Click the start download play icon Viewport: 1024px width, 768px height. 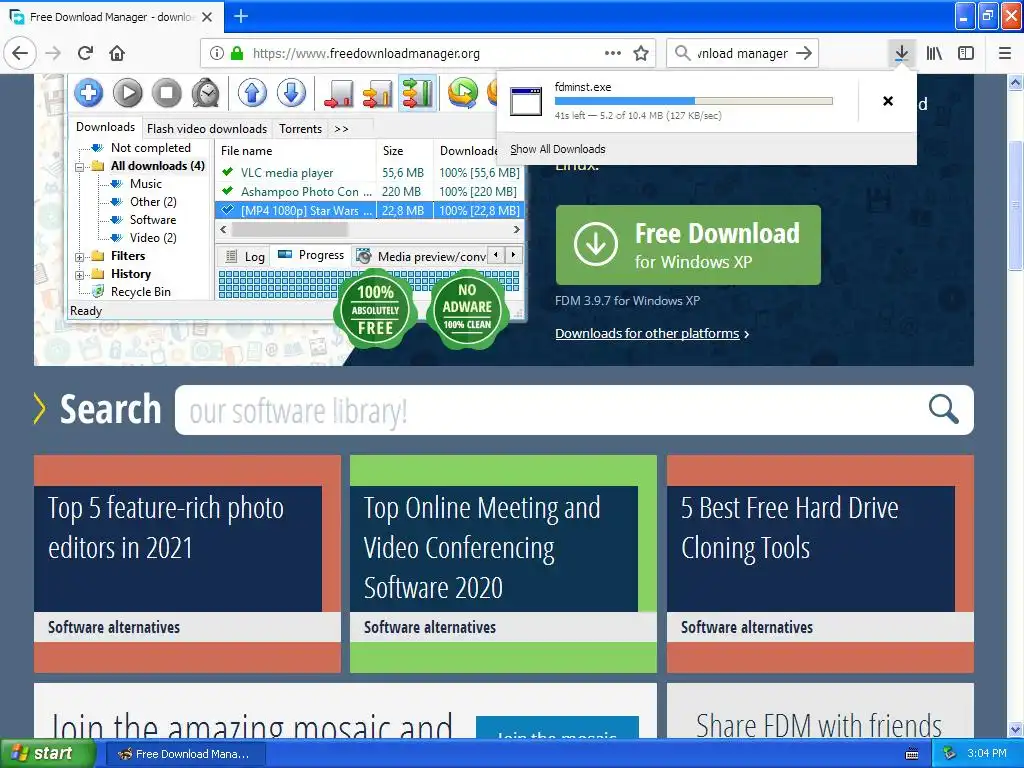pos(128,93)
